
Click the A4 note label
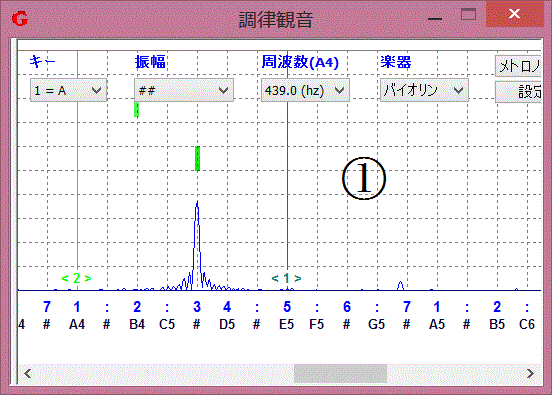77,324
